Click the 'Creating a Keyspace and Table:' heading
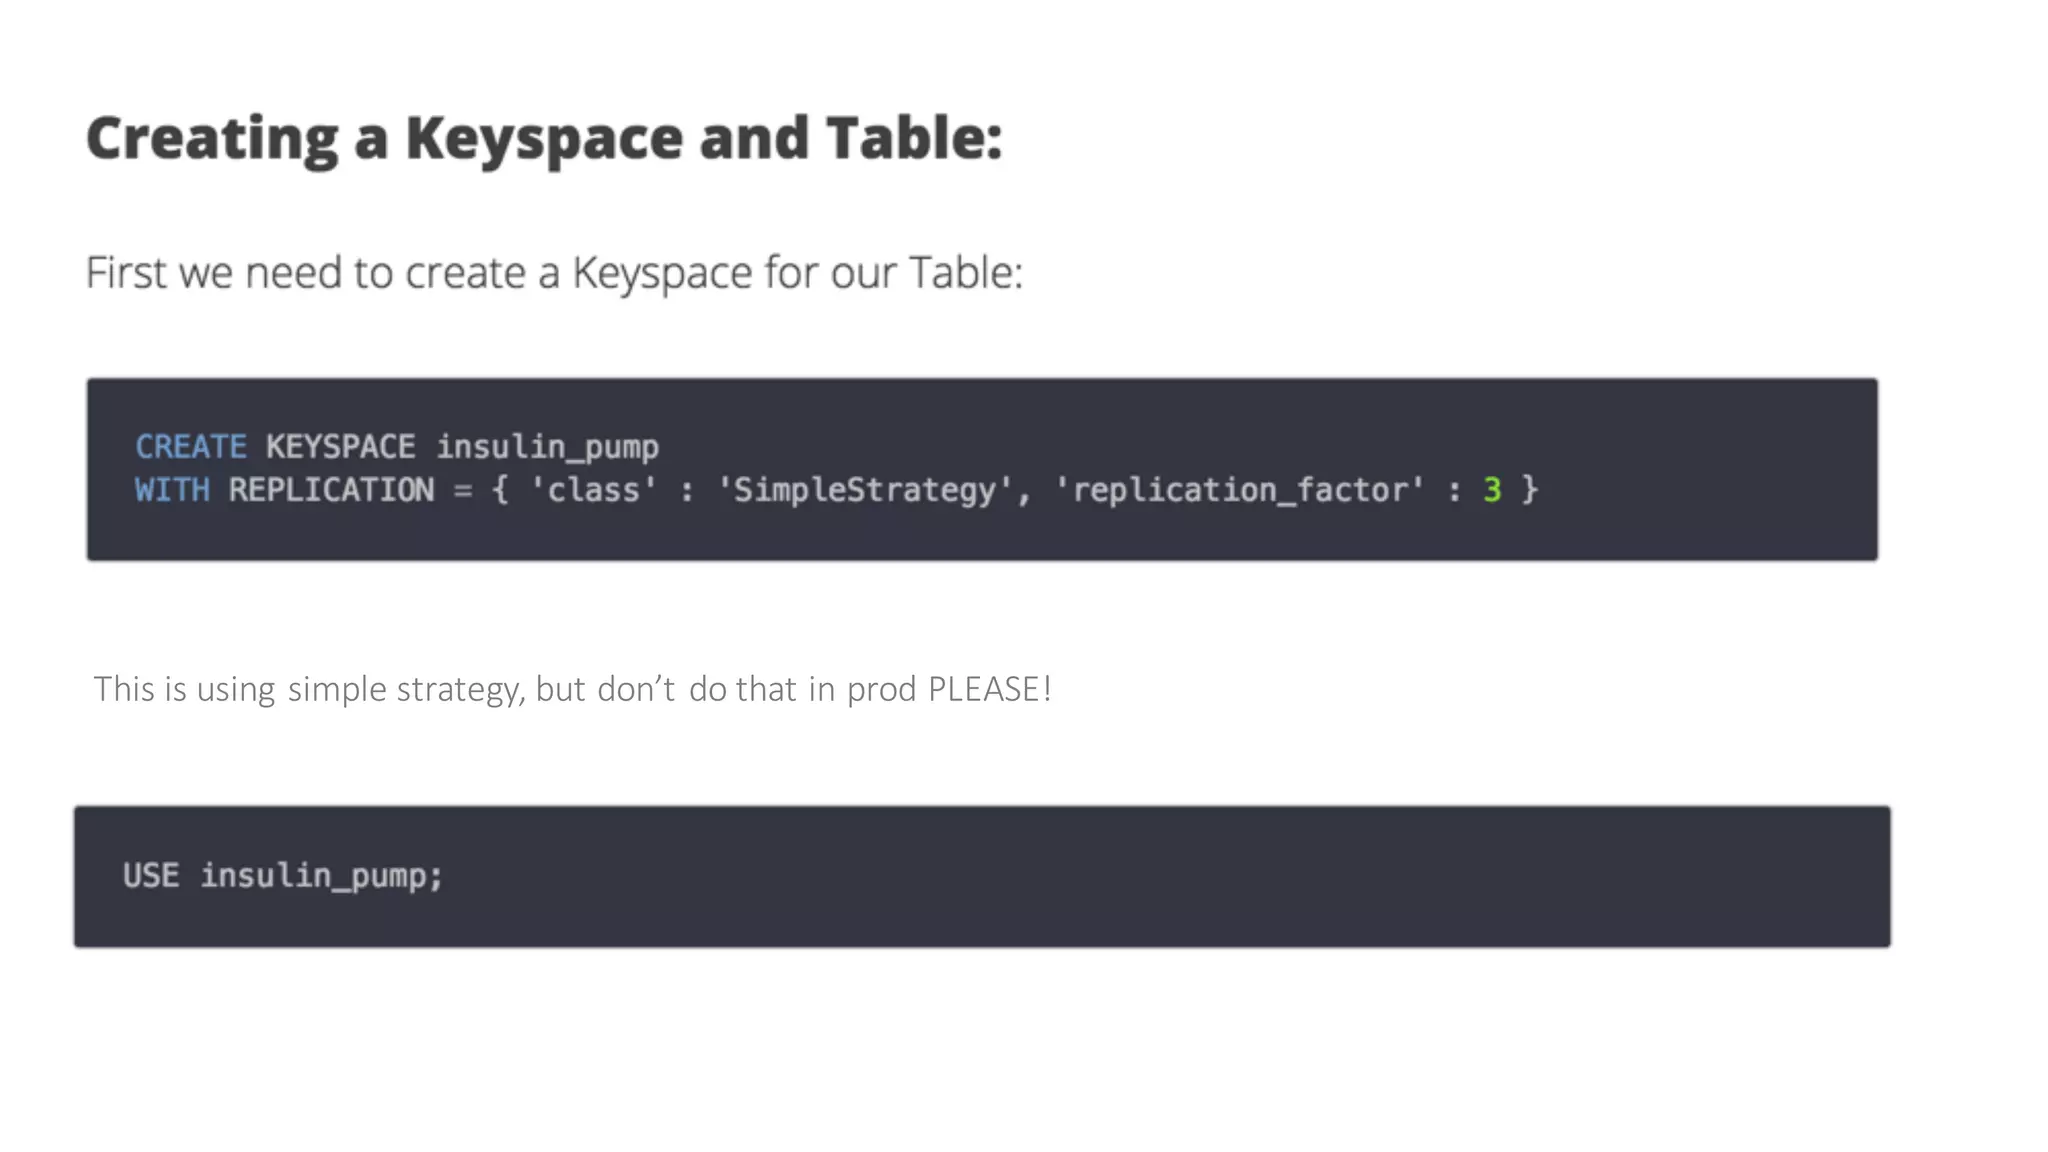2048x1152 pixels. (x=543, y=138)
